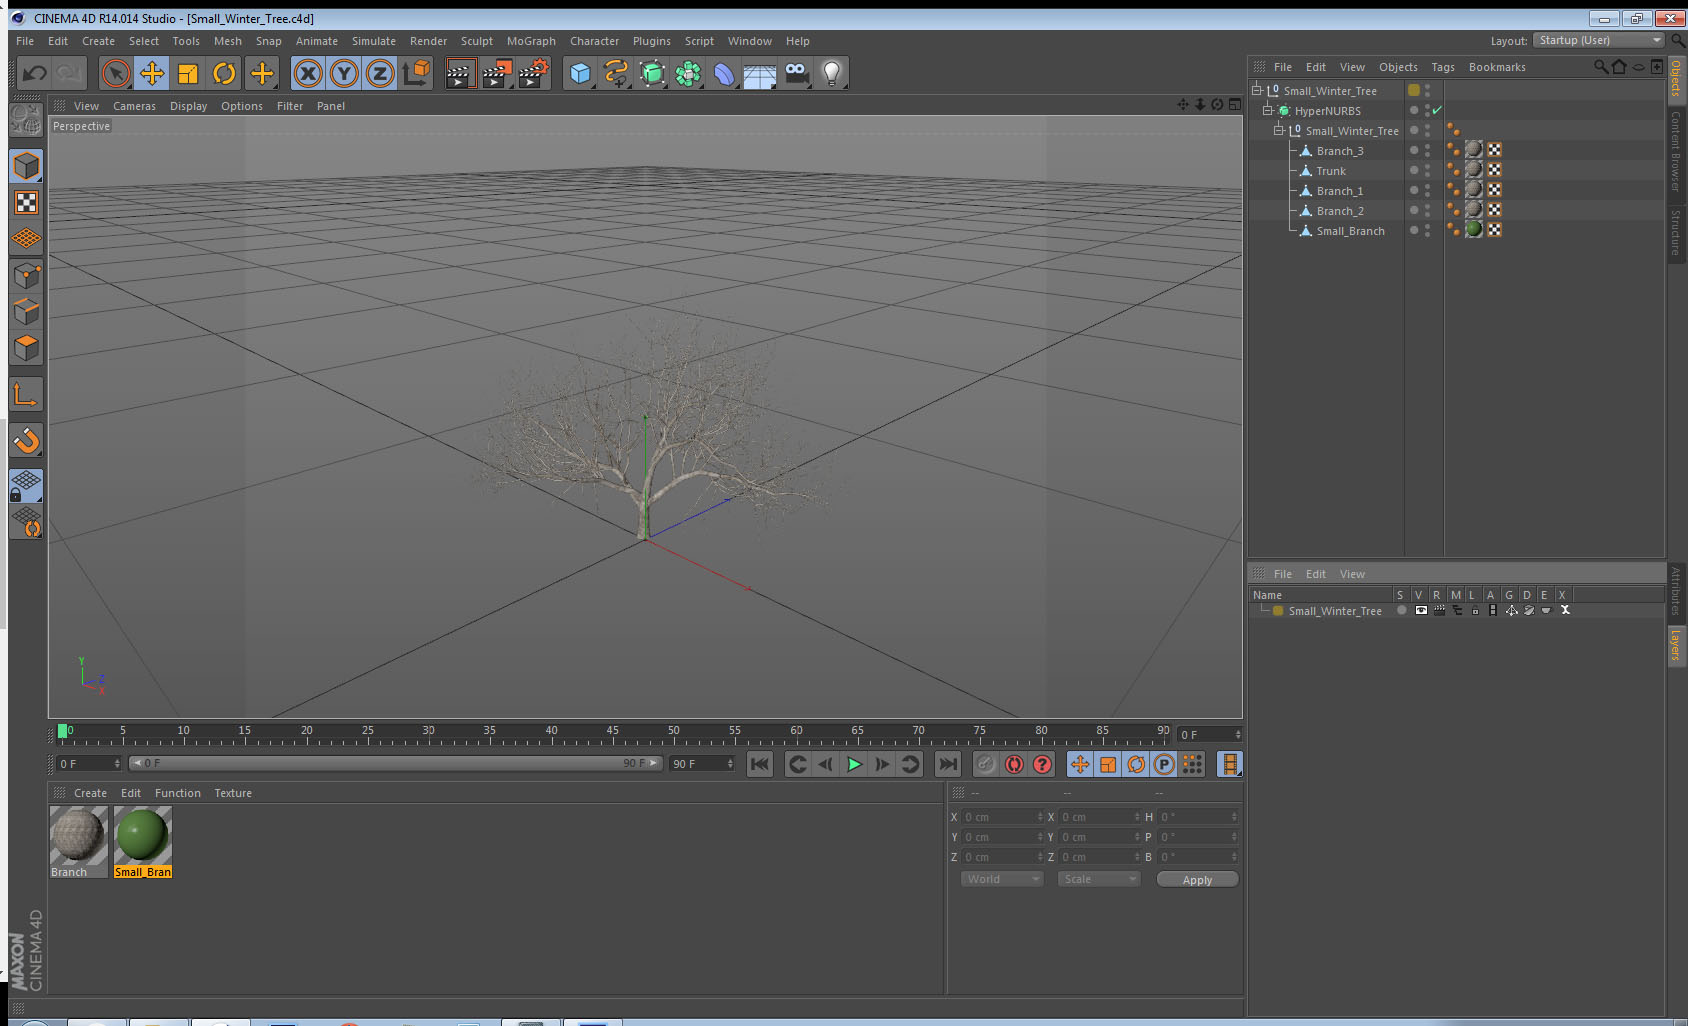Image resolution: width=1688 pixels, height=1026 pixels.
Task: Toggle Autokeying button
Action: 1014,764
